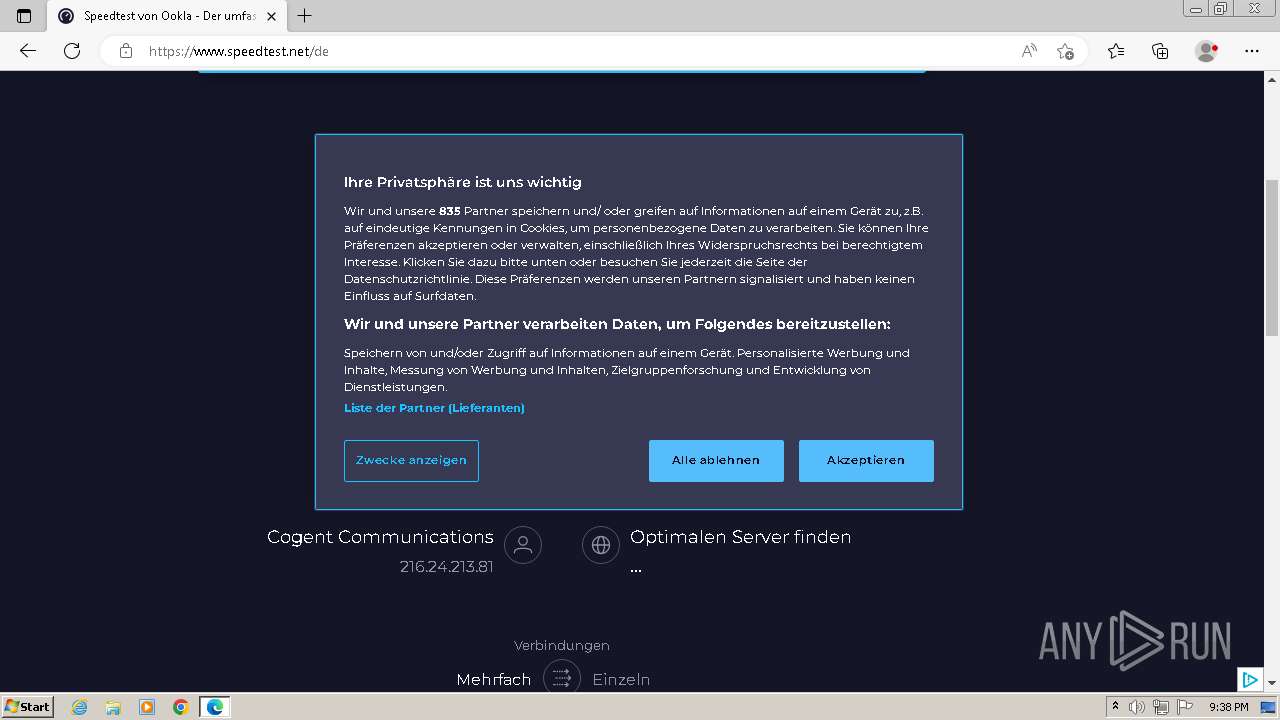Click the globe server icon
This screenshot has width=1280, height=720.
point(601,545)
